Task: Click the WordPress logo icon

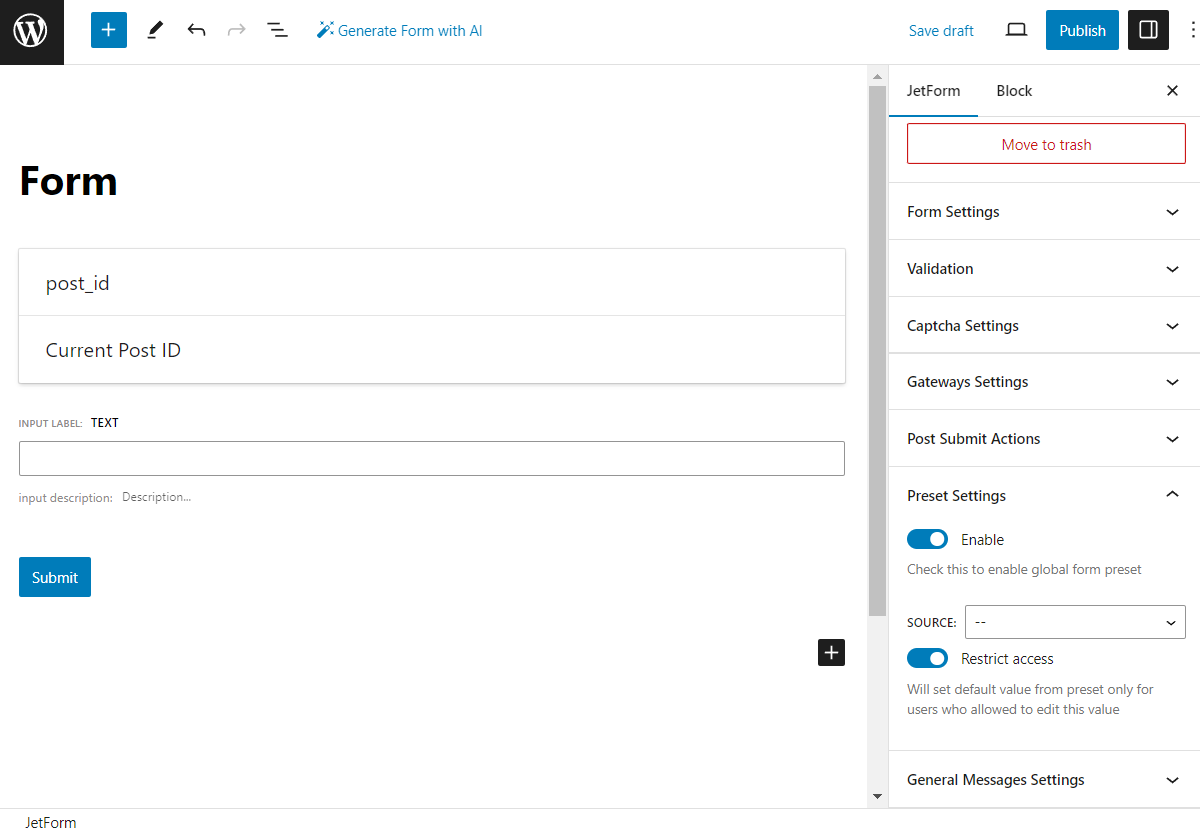Action: click(x=31, y=31)
